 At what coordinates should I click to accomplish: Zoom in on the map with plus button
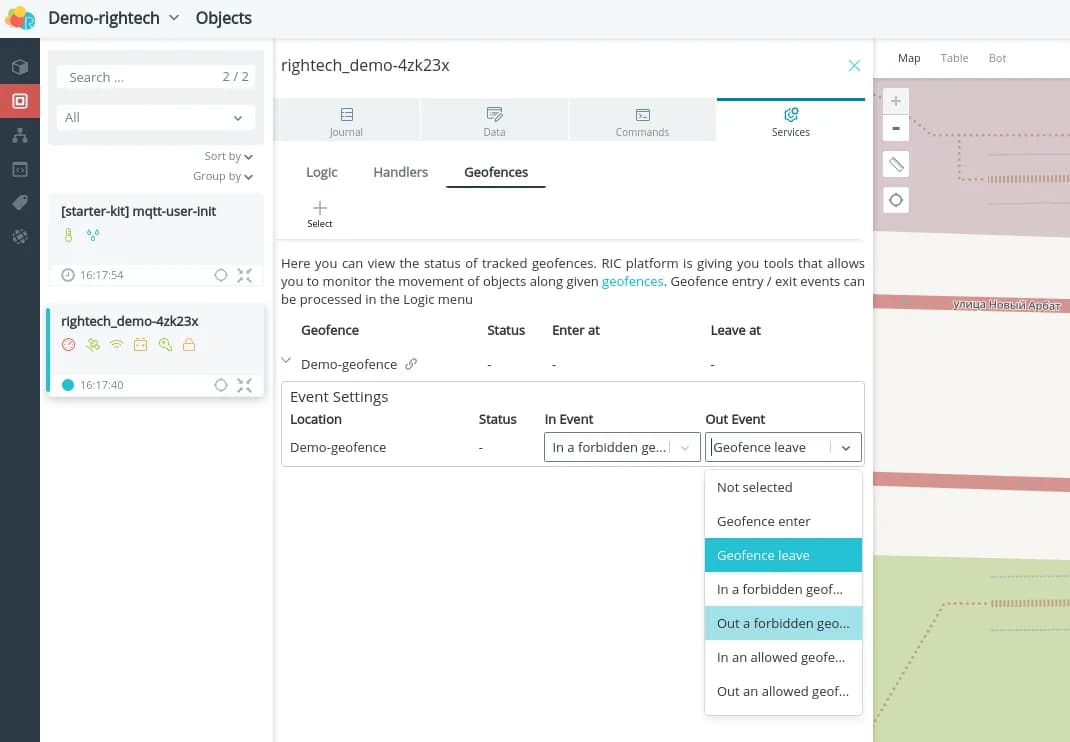(x=896, y=101)
